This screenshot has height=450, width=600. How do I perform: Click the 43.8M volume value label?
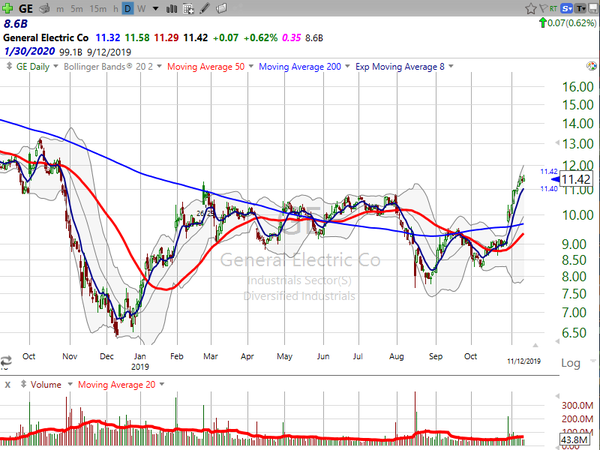[574, 440]
